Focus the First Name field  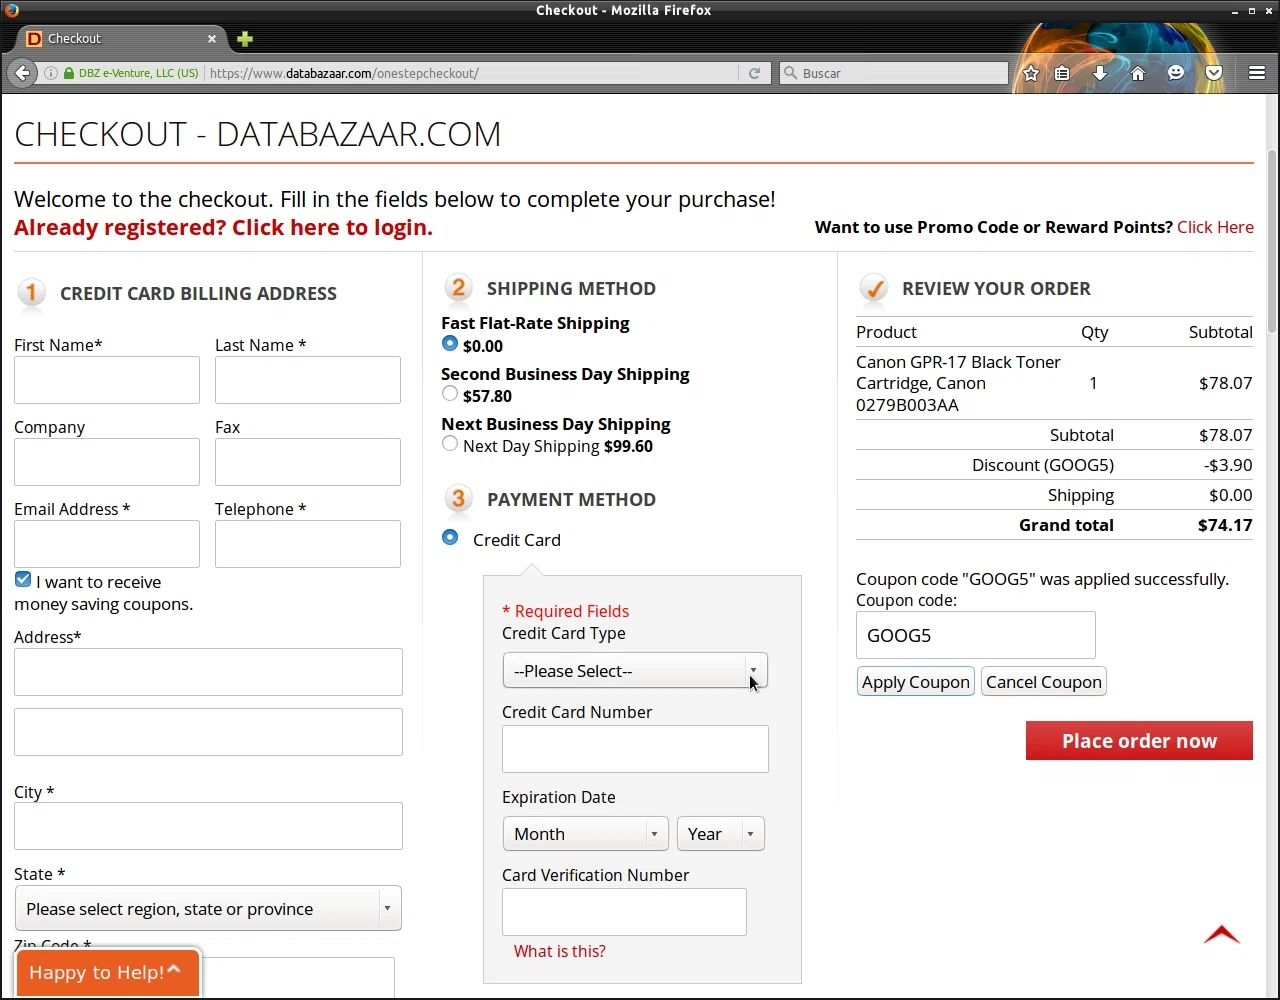(107, 380)
